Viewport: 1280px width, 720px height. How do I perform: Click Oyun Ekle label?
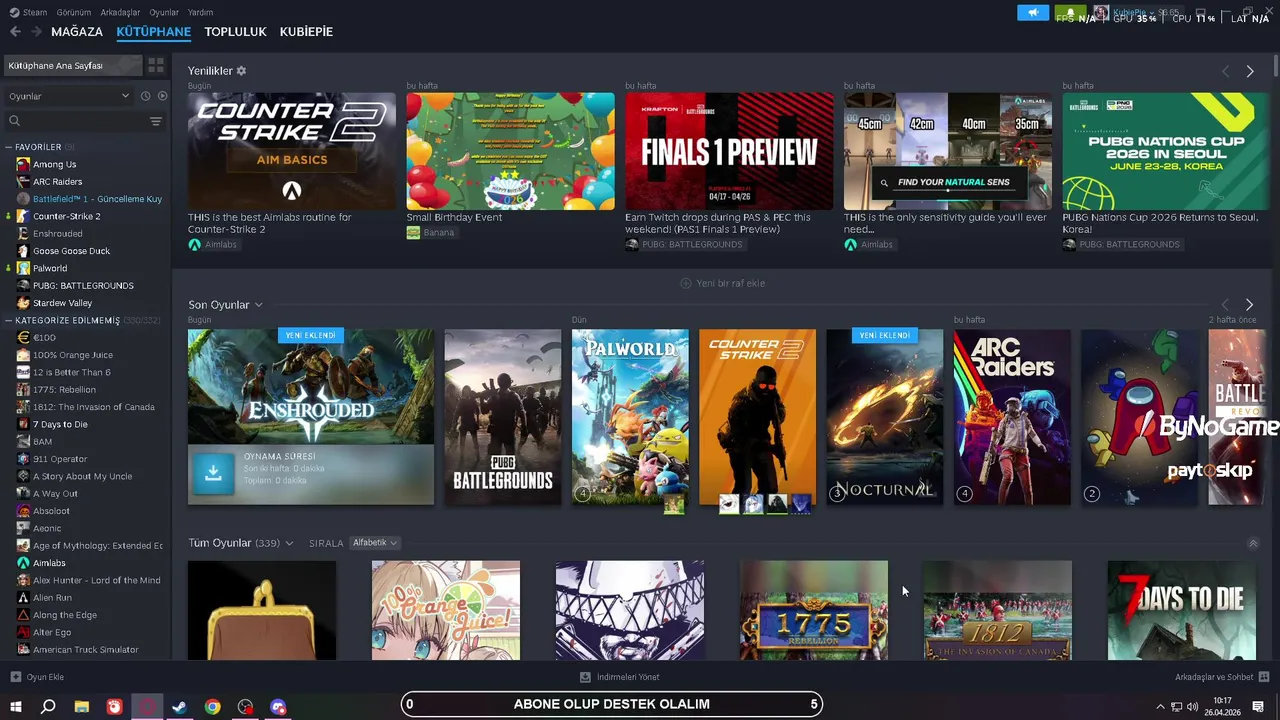45,677
